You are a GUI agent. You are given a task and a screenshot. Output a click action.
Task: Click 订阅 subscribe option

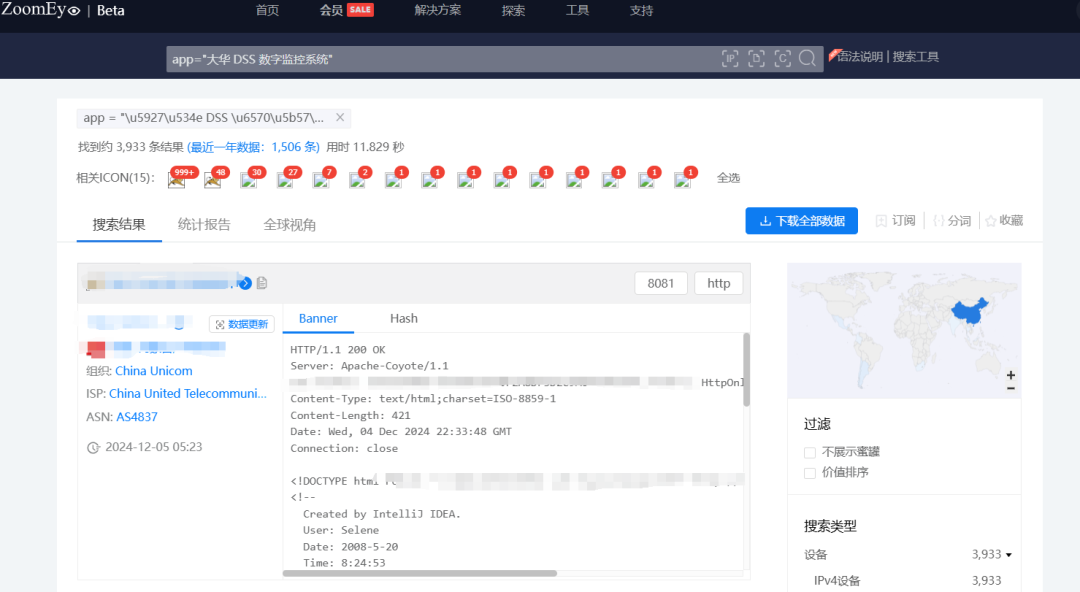pos(895,221)
